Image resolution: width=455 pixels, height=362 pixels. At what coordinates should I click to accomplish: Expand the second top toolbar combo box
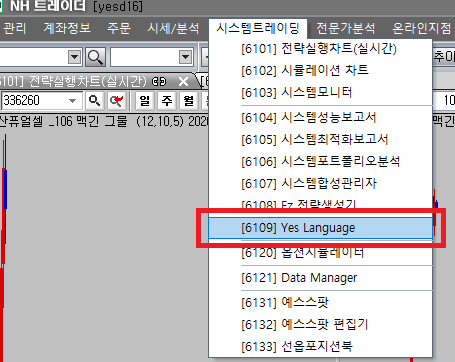(x=185, y=57)
